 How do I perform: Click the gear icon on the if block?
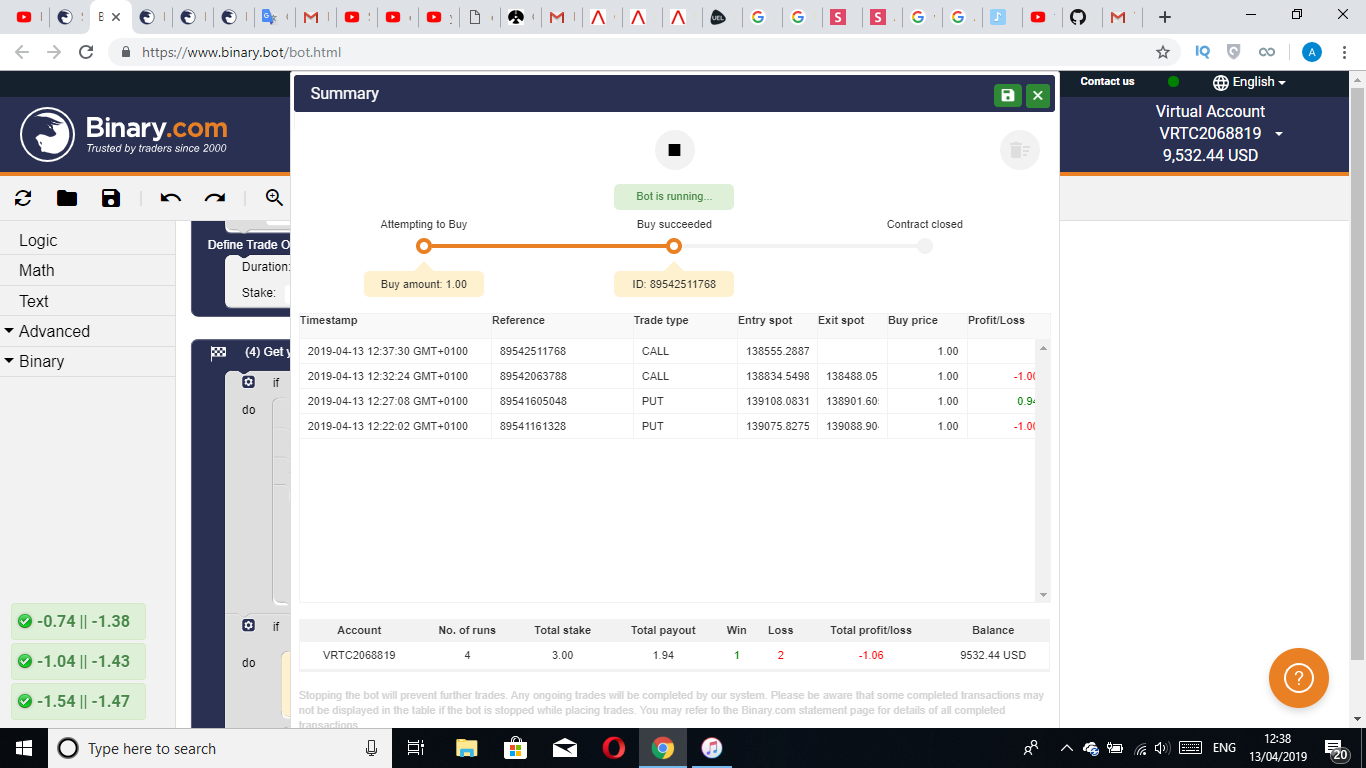[247, 382]
